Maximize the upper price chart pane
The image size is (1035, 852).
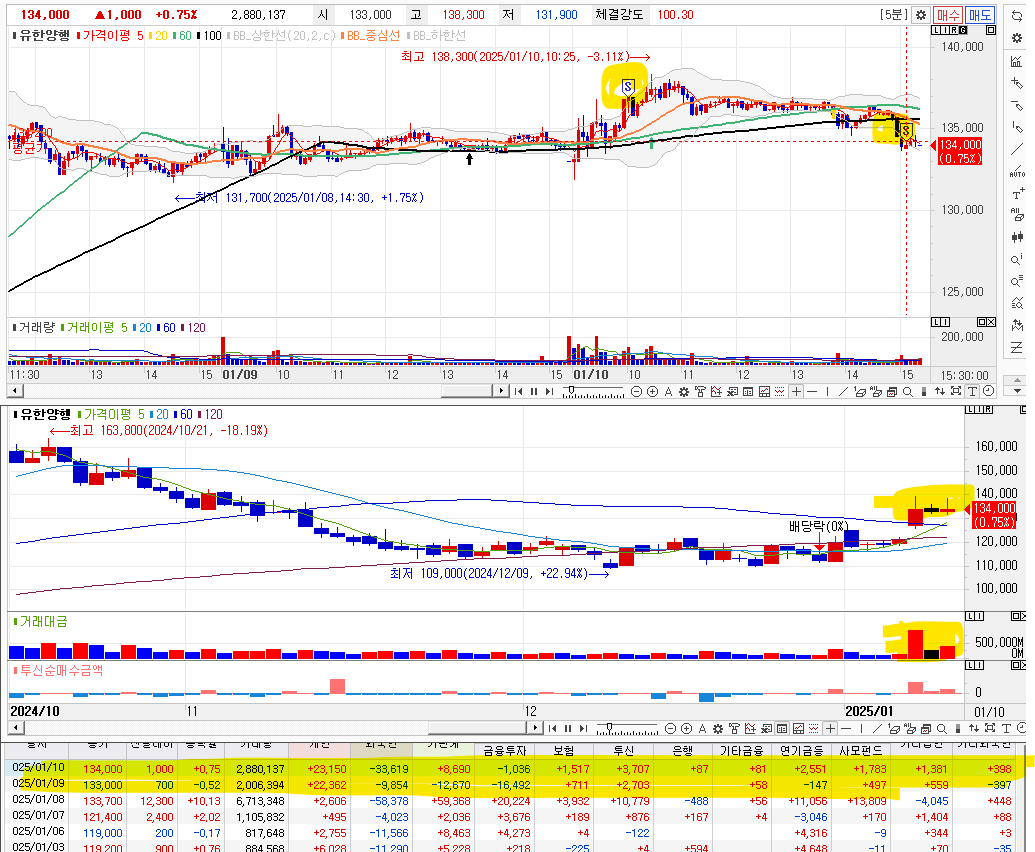pyautogui.click(x=990, y=30)
